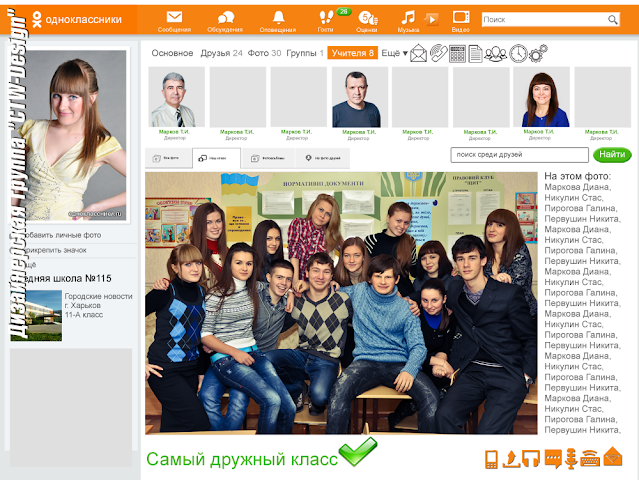Click the orange open envelope icon

(613, 456)
